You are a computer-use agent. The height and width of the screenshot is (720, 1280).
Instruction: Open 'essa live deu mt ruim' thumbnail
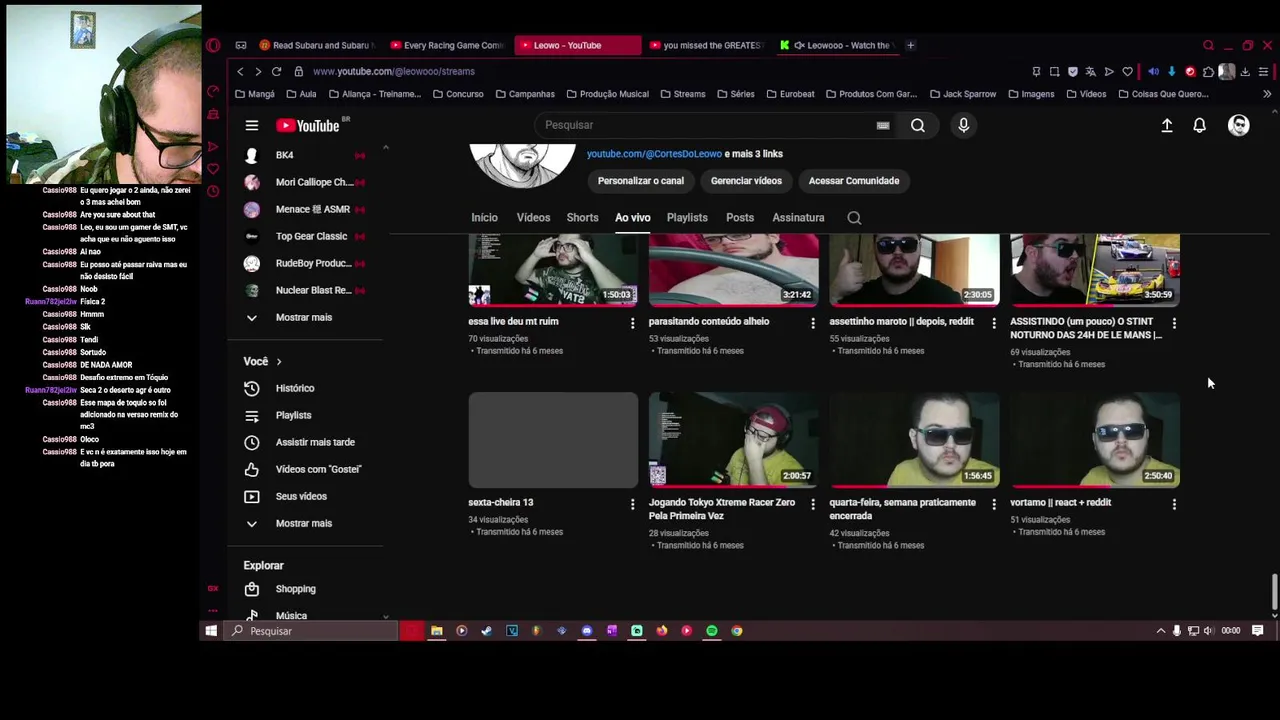click(x=553, y=270)
